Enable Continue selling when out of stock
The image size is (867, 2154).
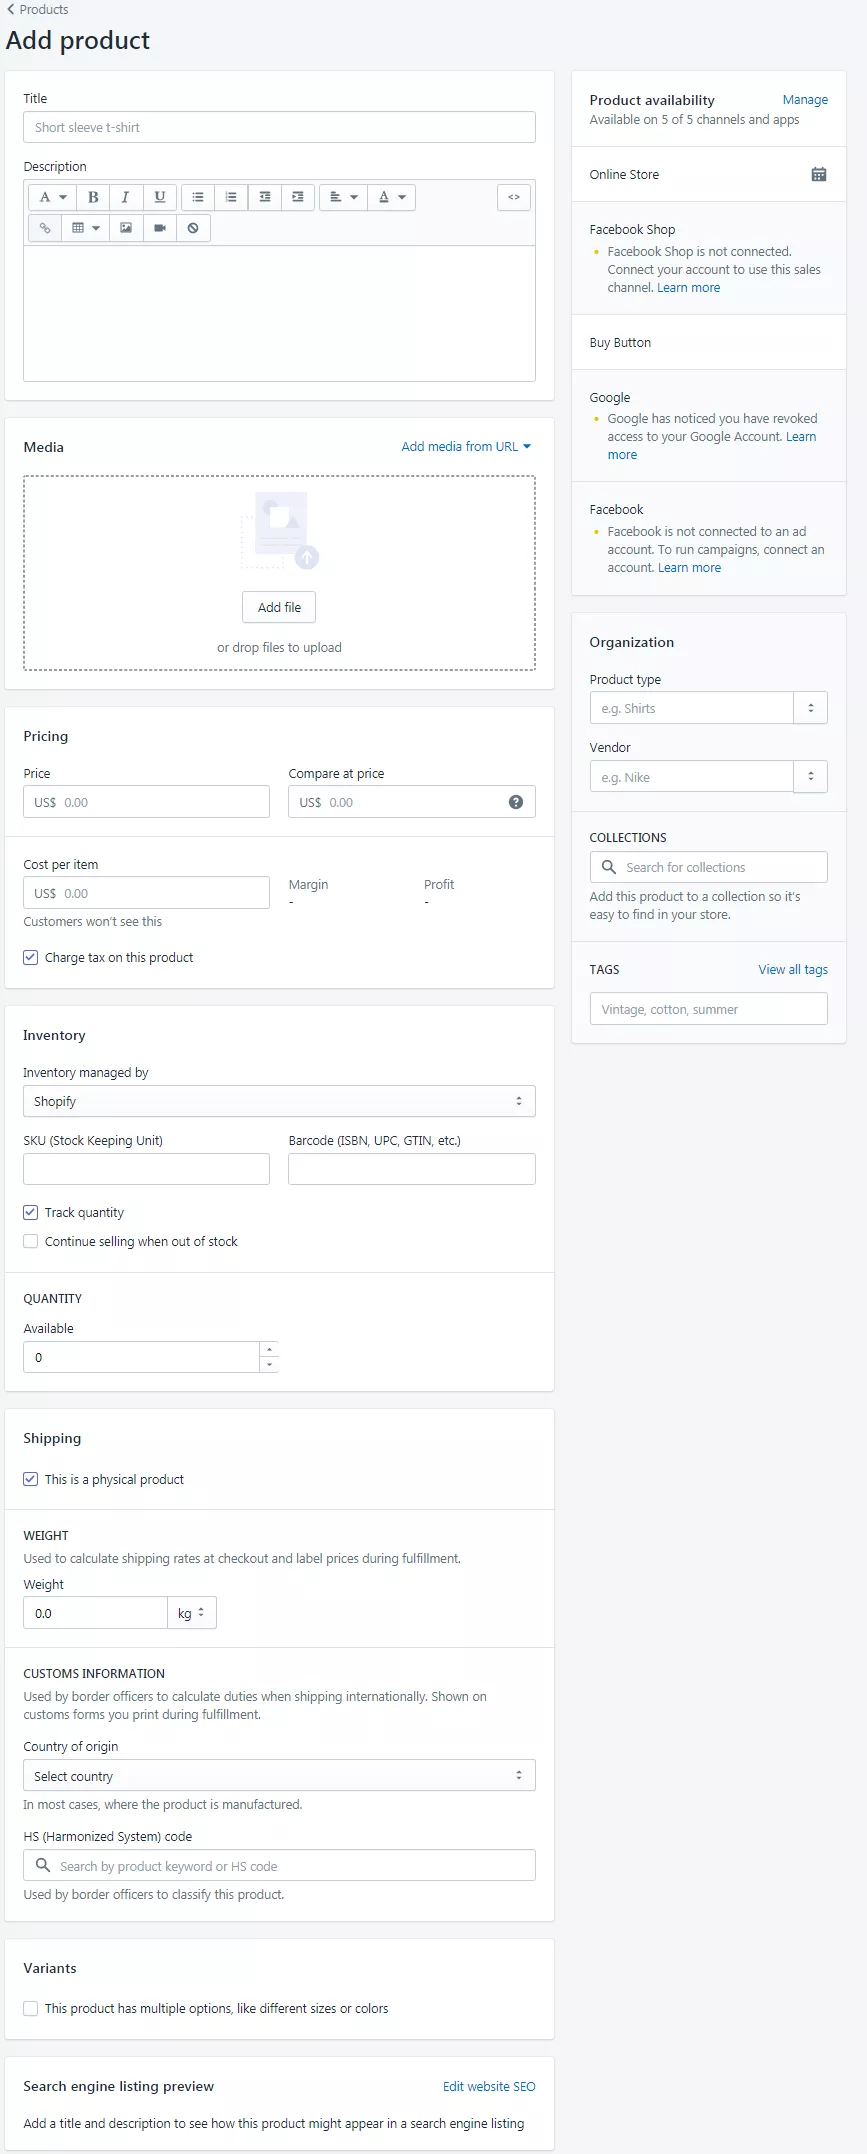point(31,1241)
